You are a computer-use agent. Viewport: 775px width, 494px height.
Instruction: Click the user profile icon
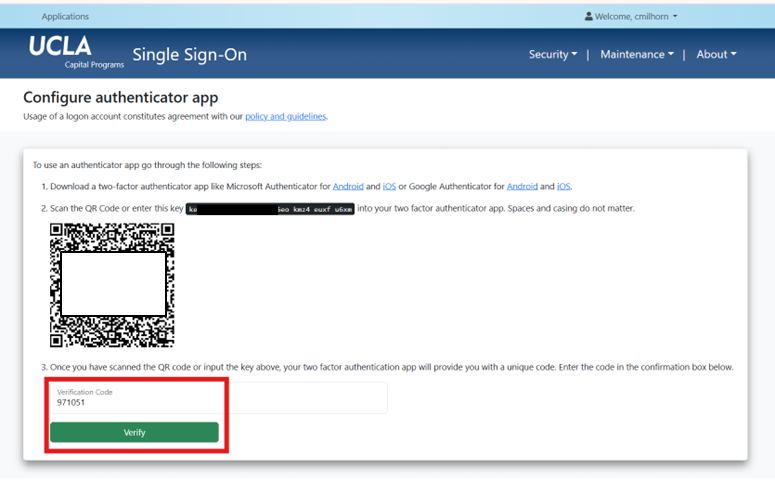click(589, 16)
